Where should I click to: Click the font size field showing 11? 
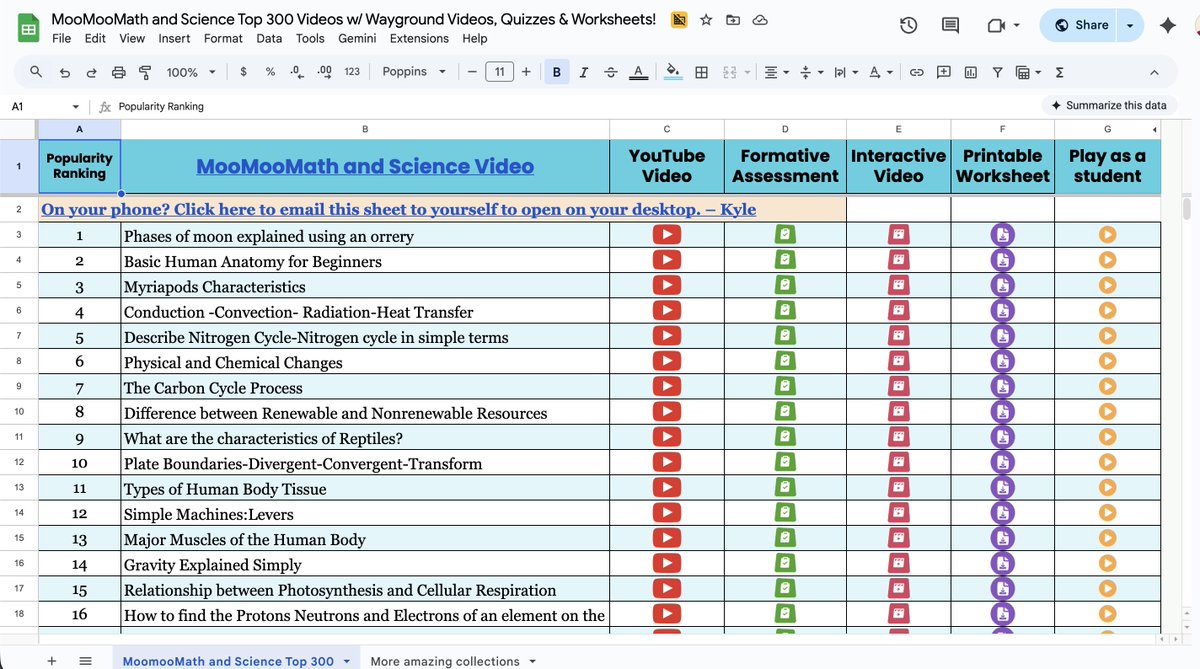499,72
